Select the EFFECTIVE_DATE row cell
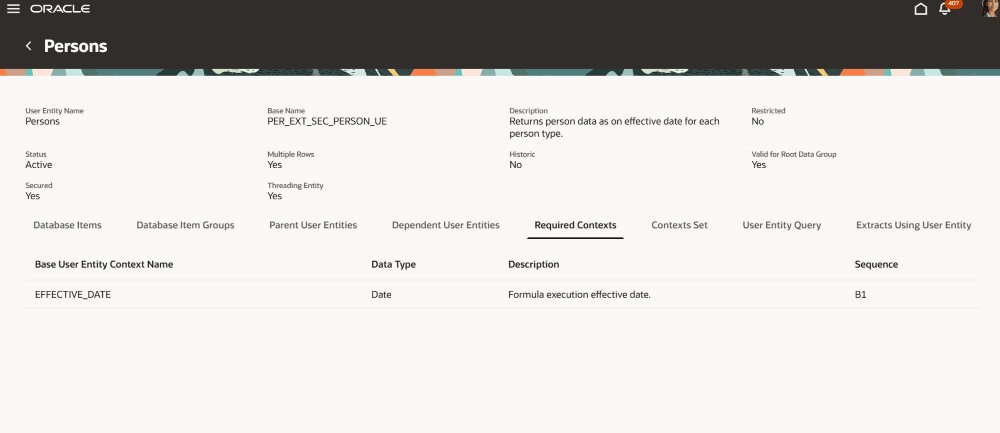The width and height of the screenshot is (1000, 433). click(x=73, y=295)
